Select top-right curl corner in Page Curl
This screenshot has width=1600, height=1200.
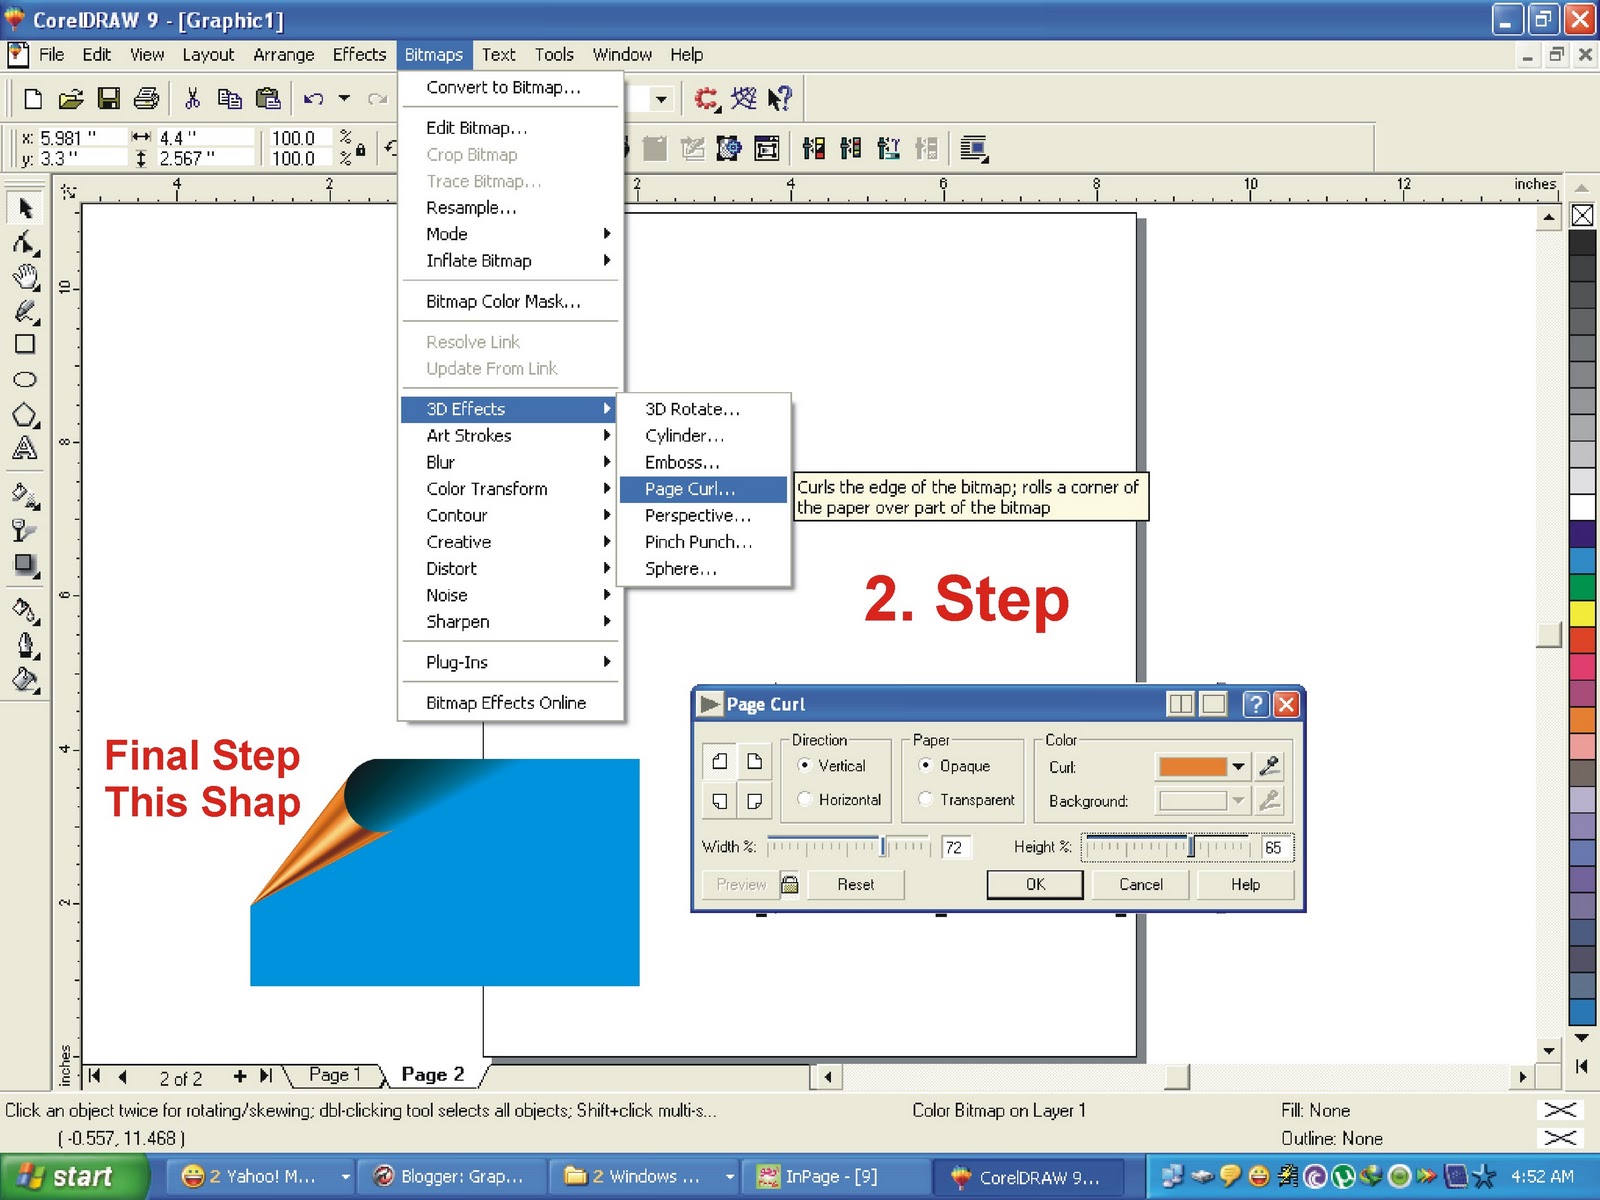point(754,761)
